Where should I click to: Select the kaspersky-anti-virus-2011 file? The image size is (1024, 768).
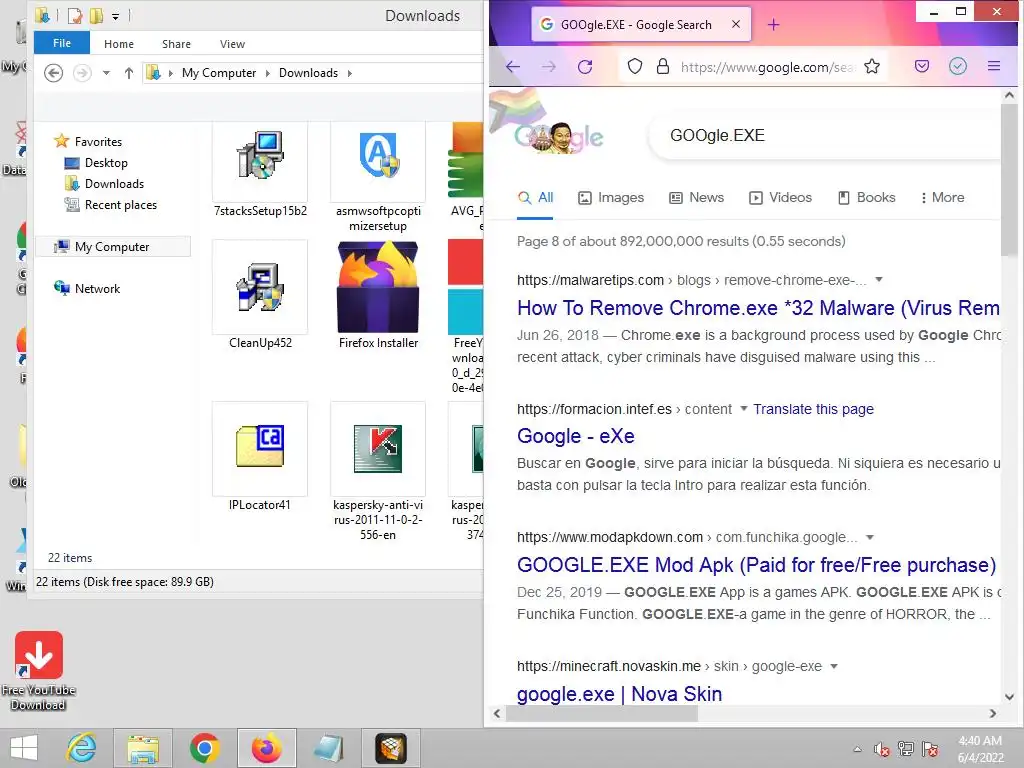pyautogui.click(x=378, y=472)
